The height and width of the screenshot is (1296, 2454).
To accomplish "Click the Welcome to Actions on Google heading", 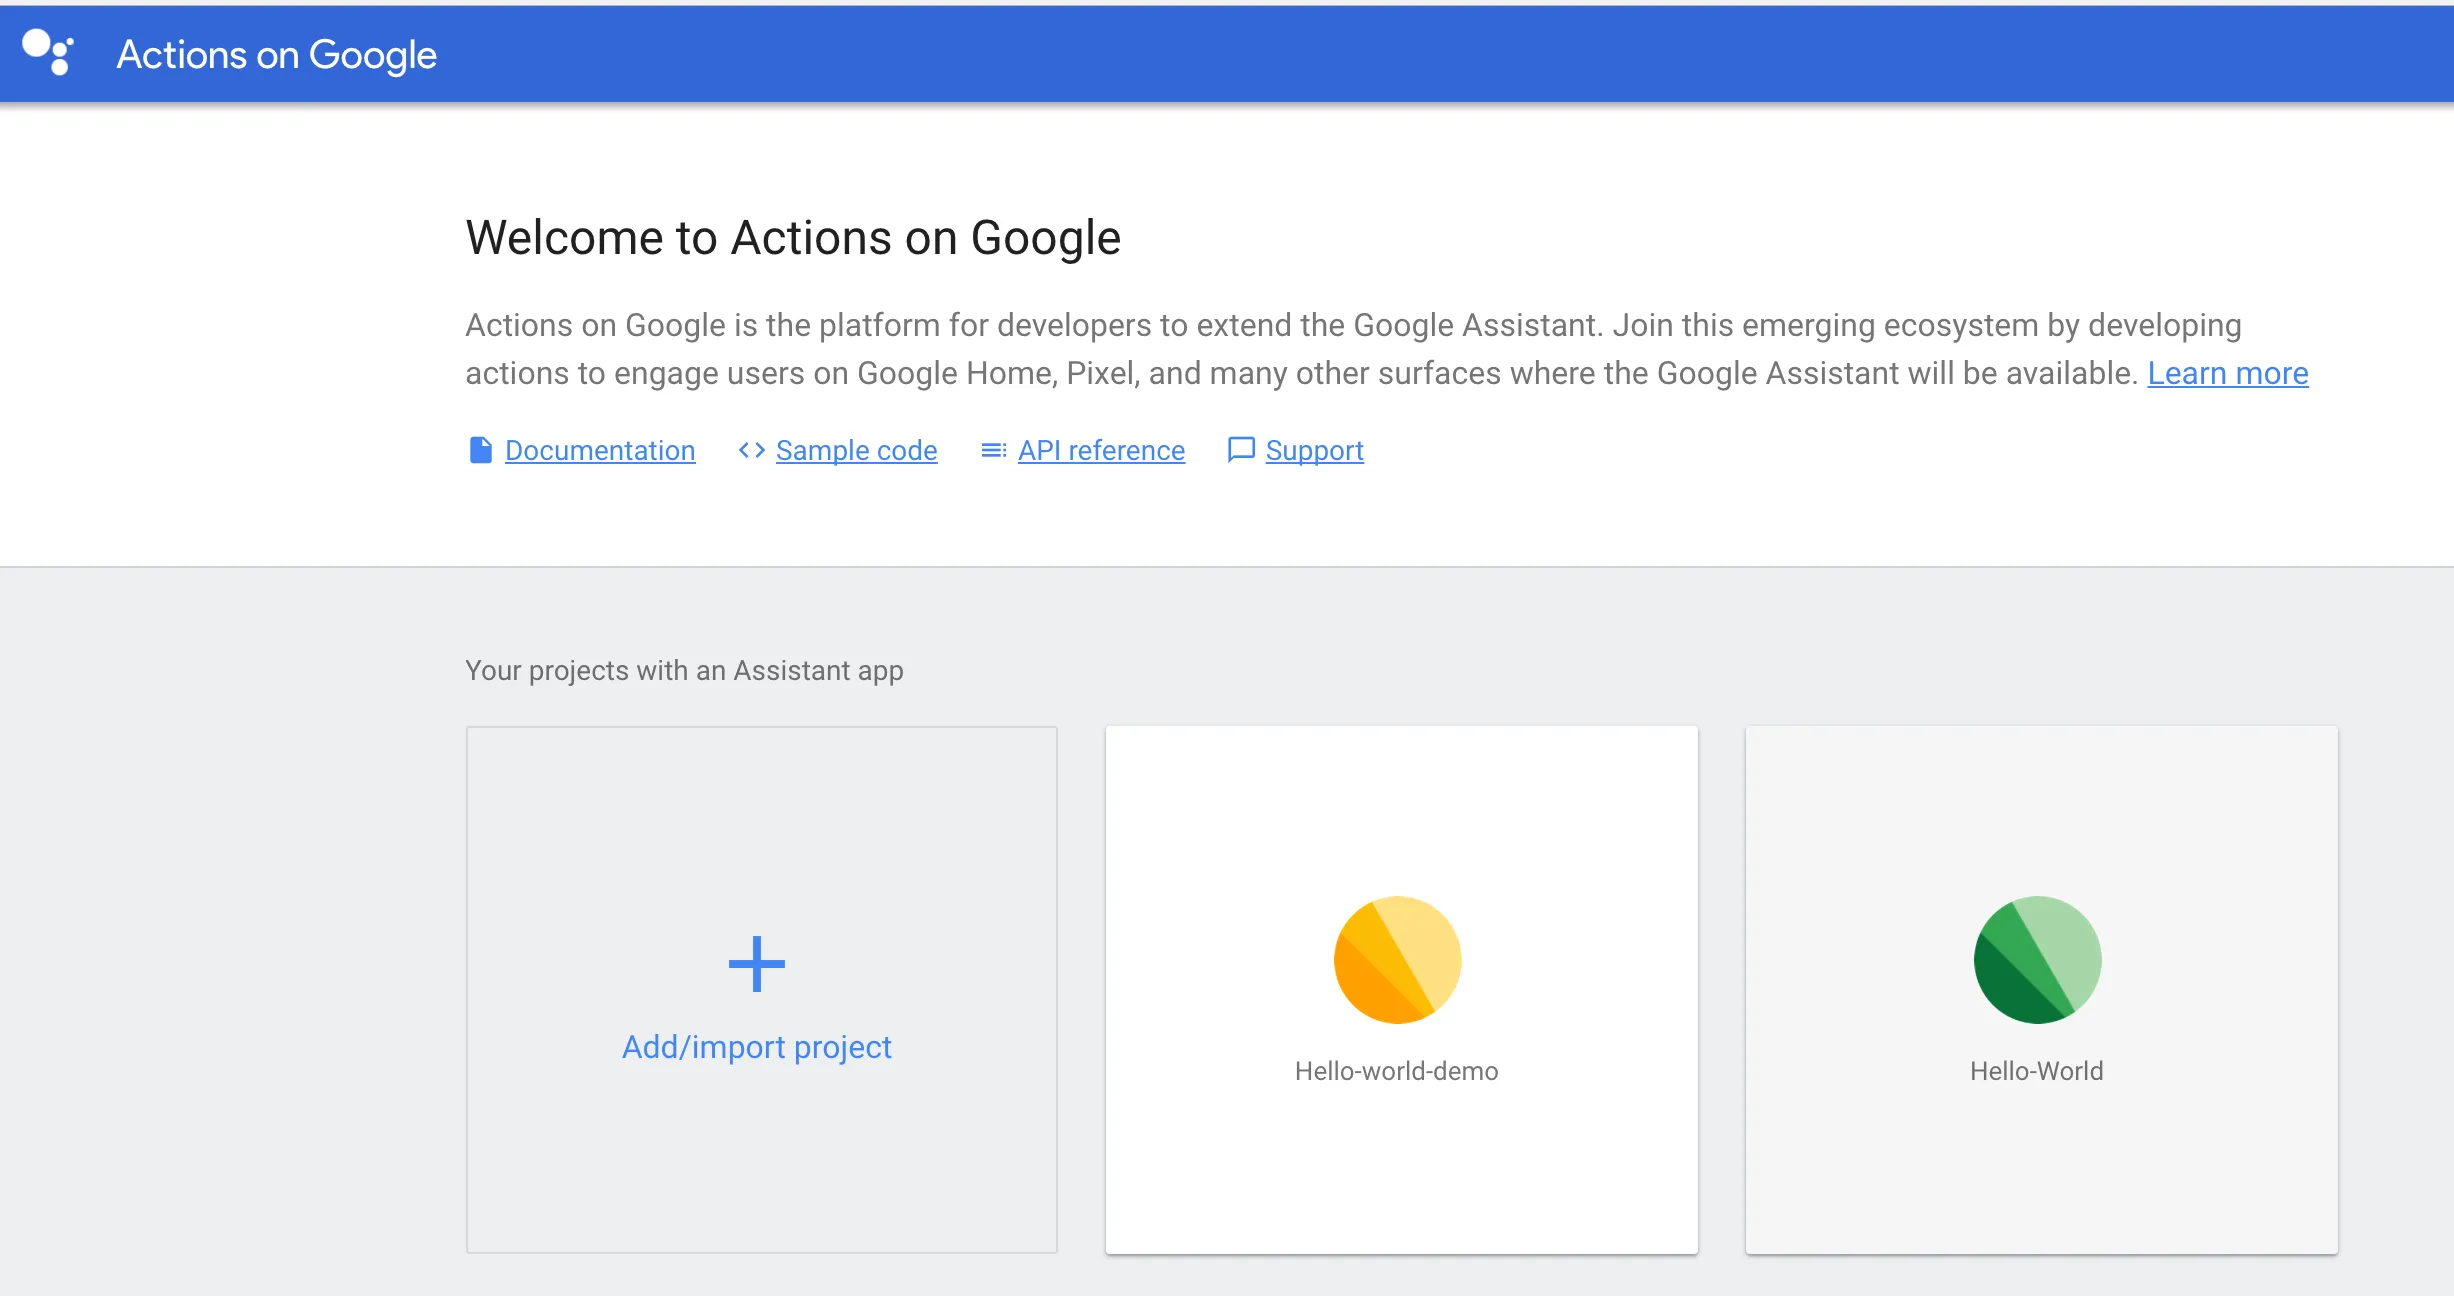I will click(x=793, y=238).
